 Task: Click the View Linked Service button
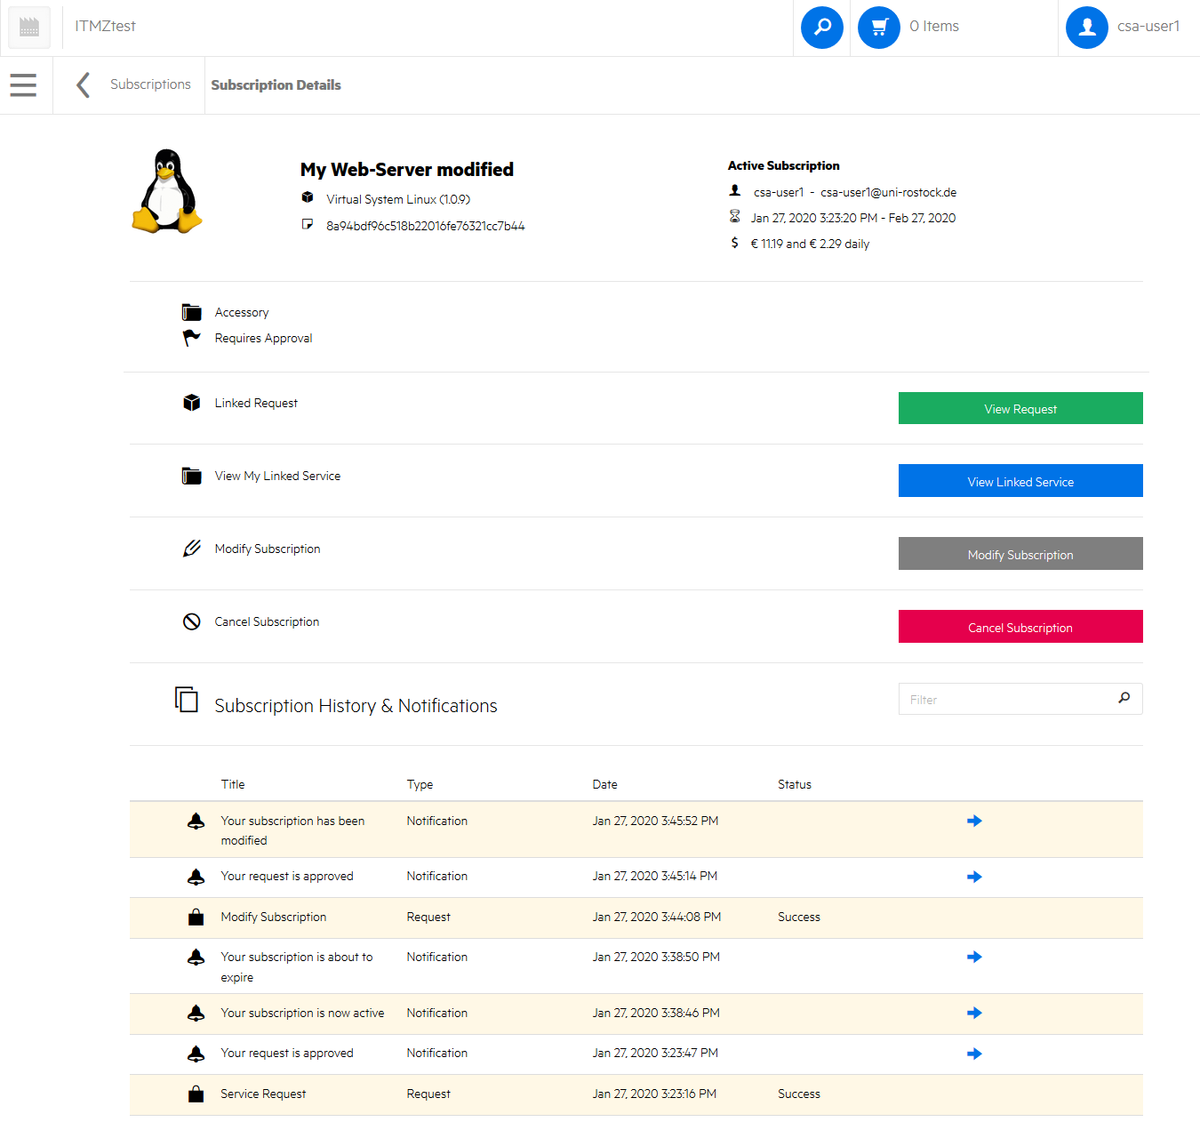(x=1020, y=481)
